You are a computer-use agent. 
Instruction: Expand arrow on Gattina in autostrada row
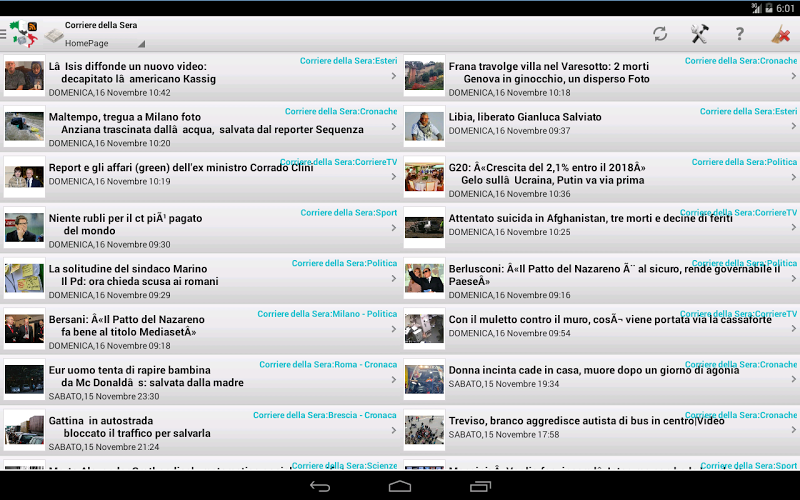[x=393, y=430]
